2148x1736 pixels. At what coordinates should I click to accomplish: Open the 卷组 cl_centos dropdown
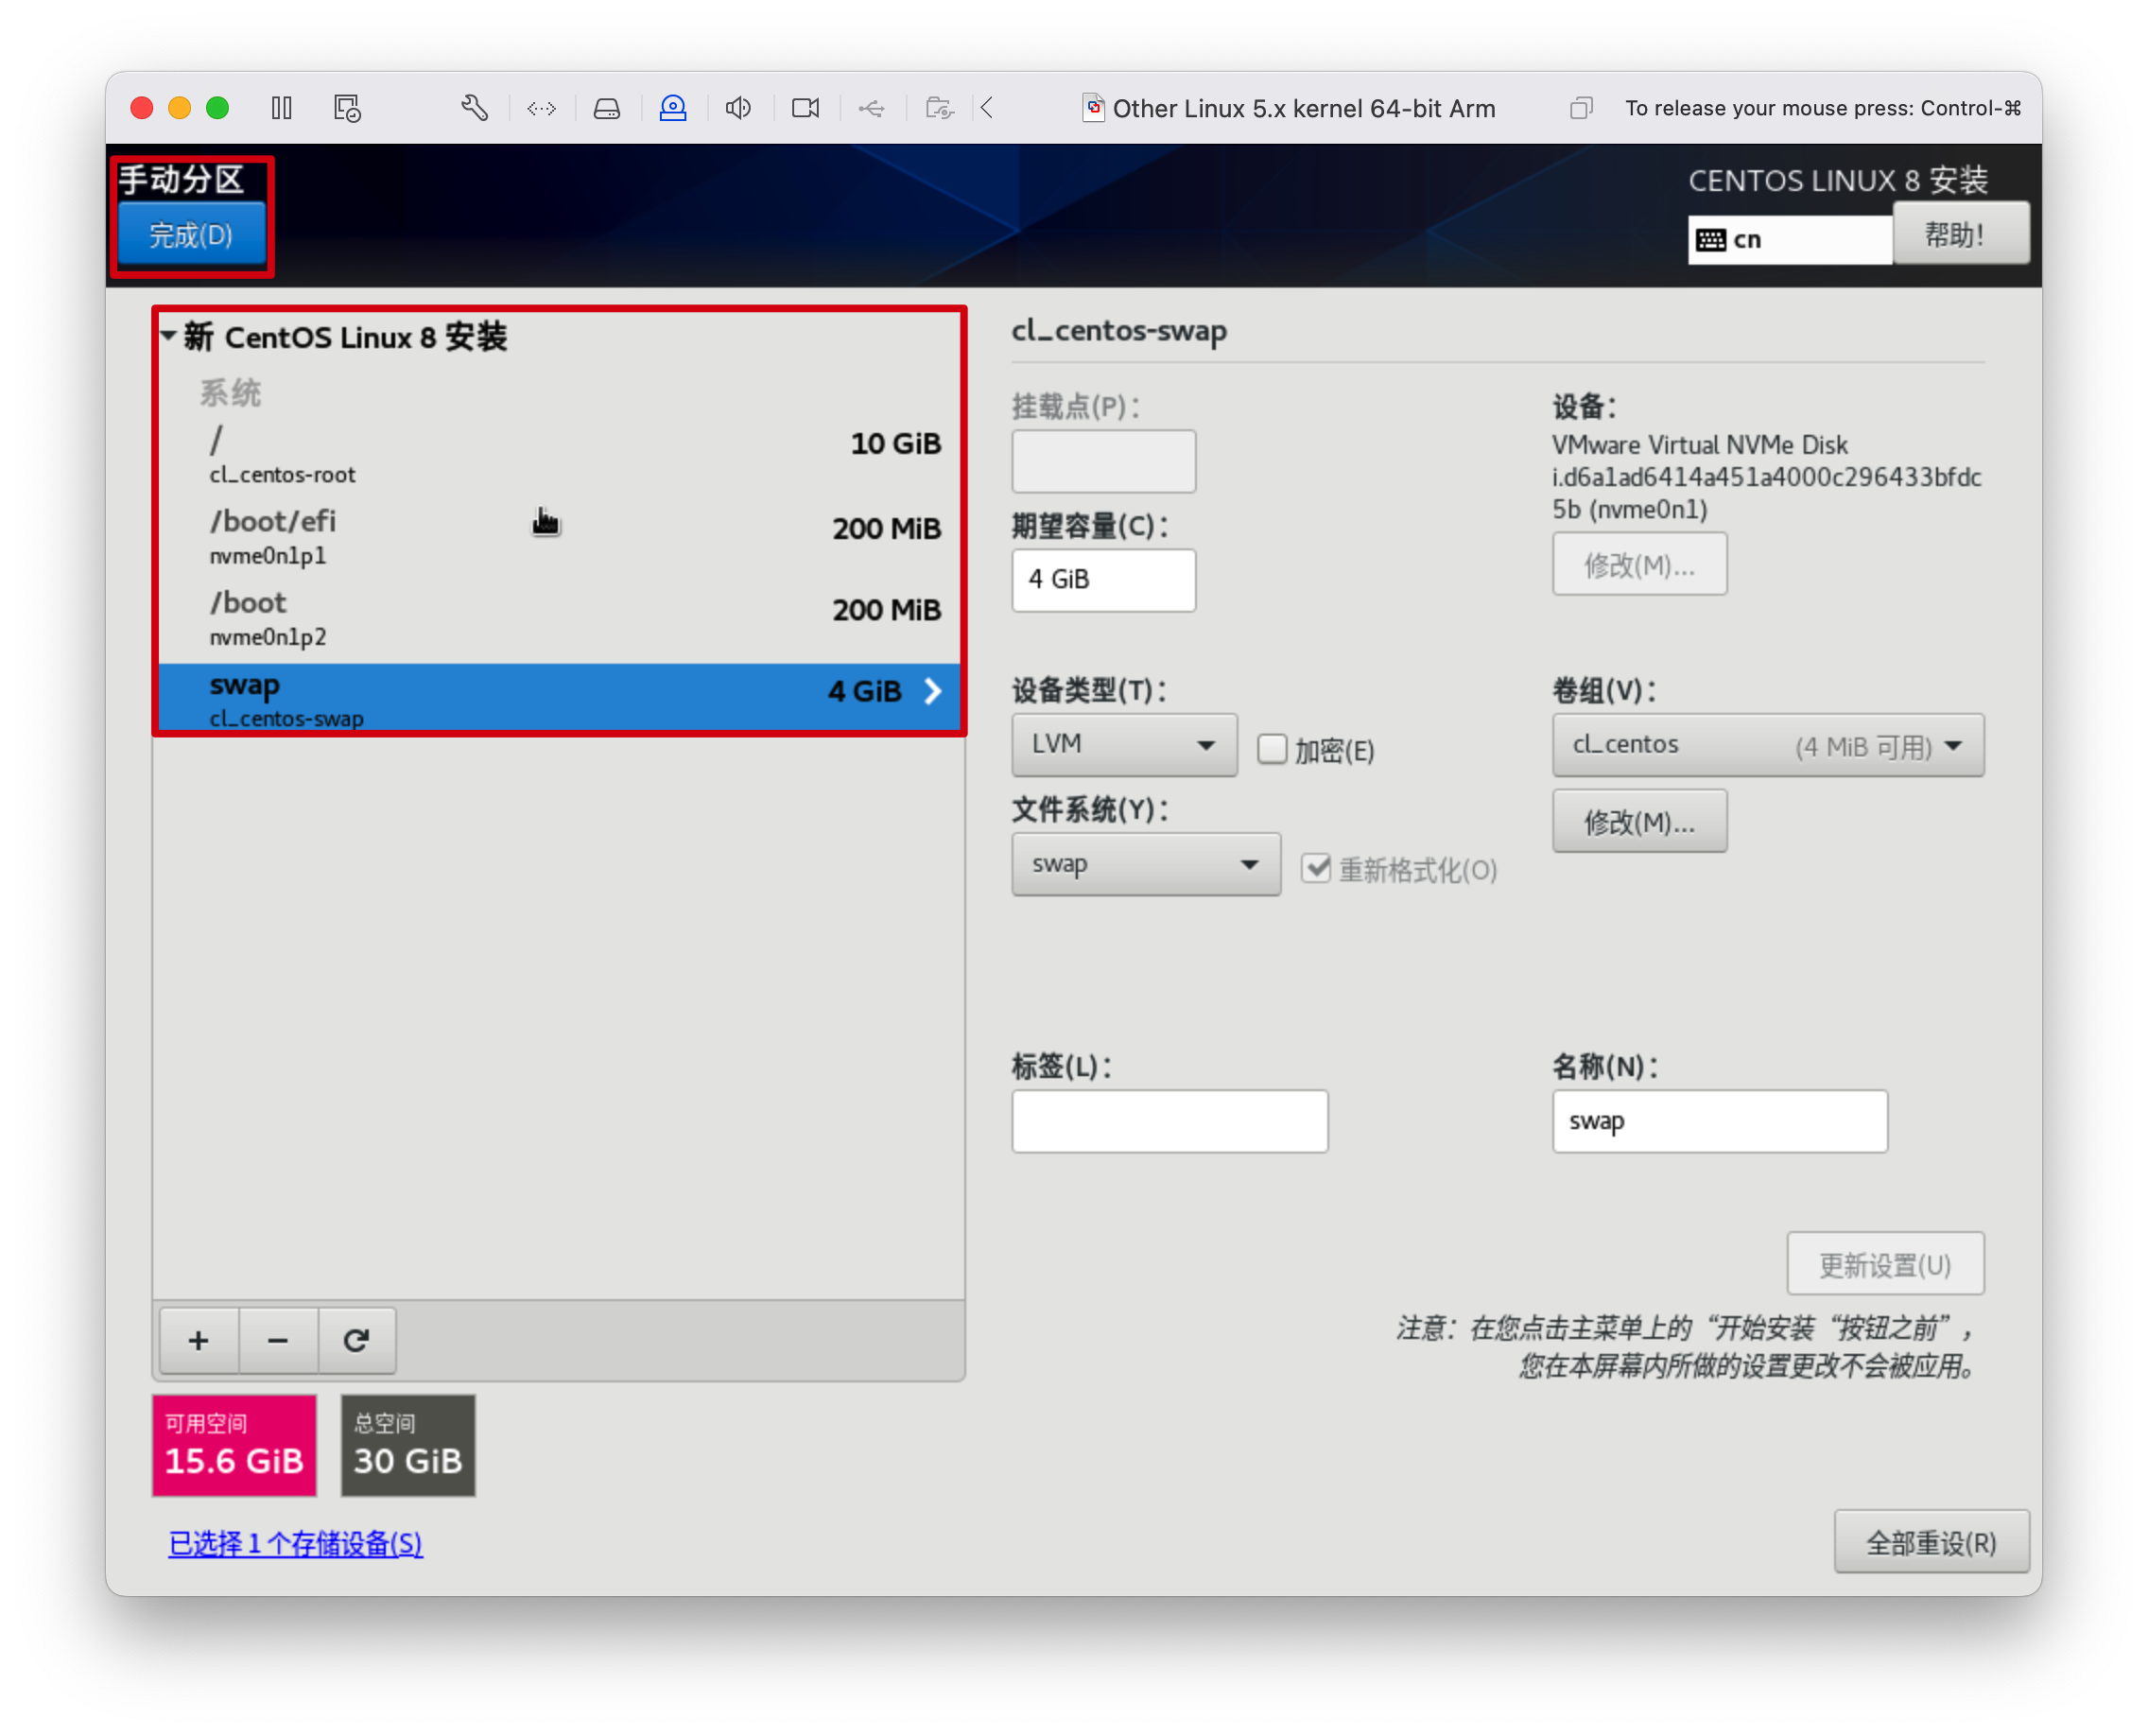[1768, 745]
